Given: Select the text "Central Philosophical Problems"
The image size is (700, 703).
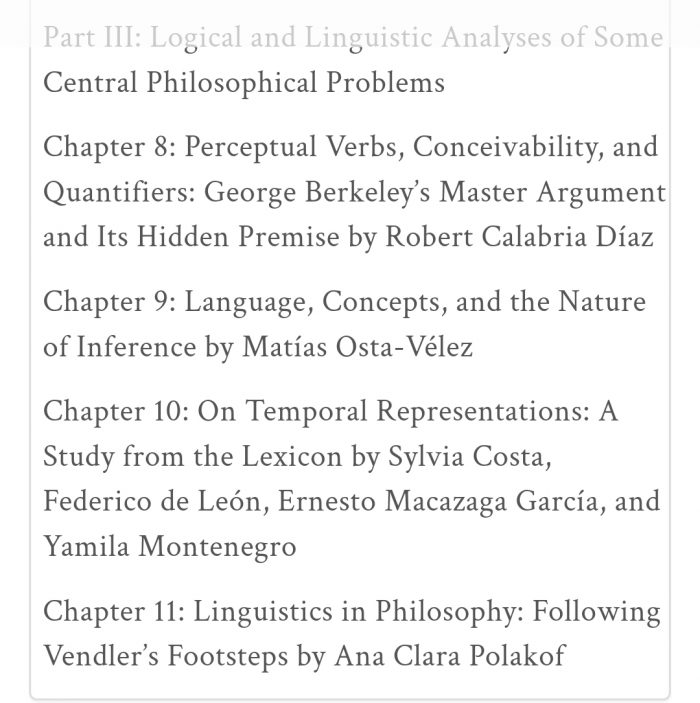Looking at the screenshot, I should (x=244, y=82).
